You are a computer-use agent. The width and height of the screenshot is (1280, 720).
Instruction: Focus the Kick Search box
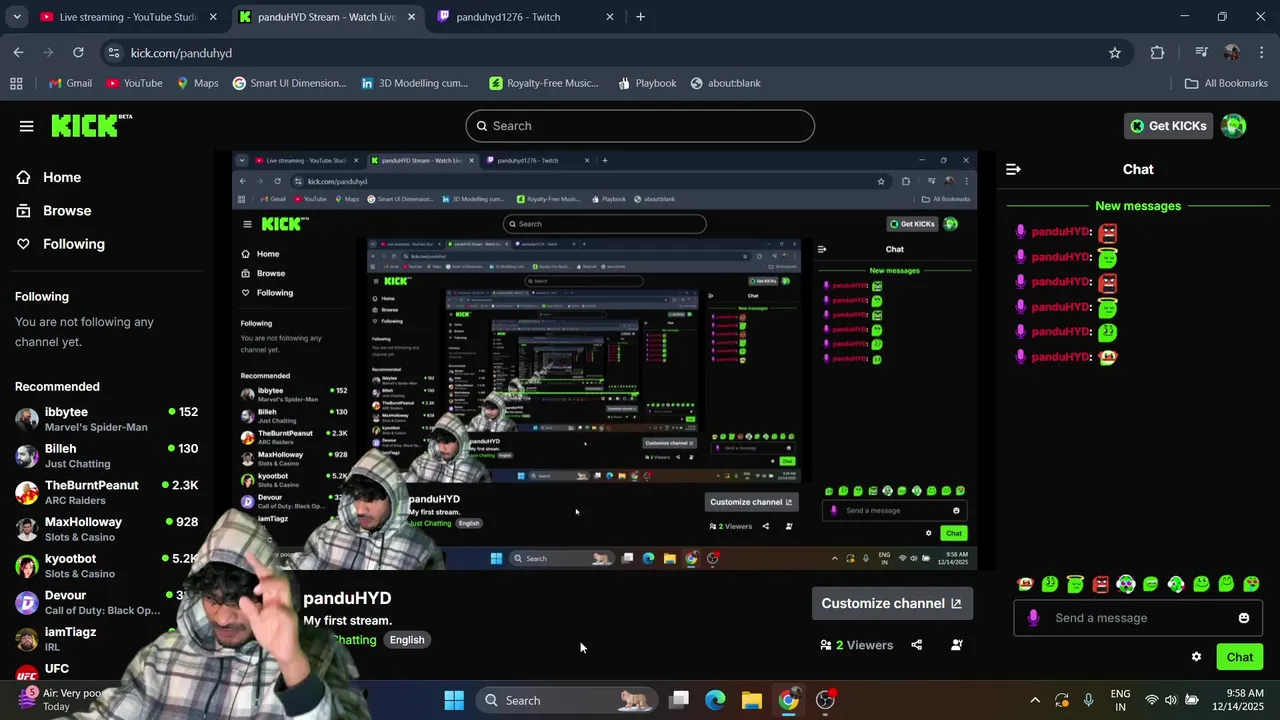pyautogui.click(x=640, y=126)
